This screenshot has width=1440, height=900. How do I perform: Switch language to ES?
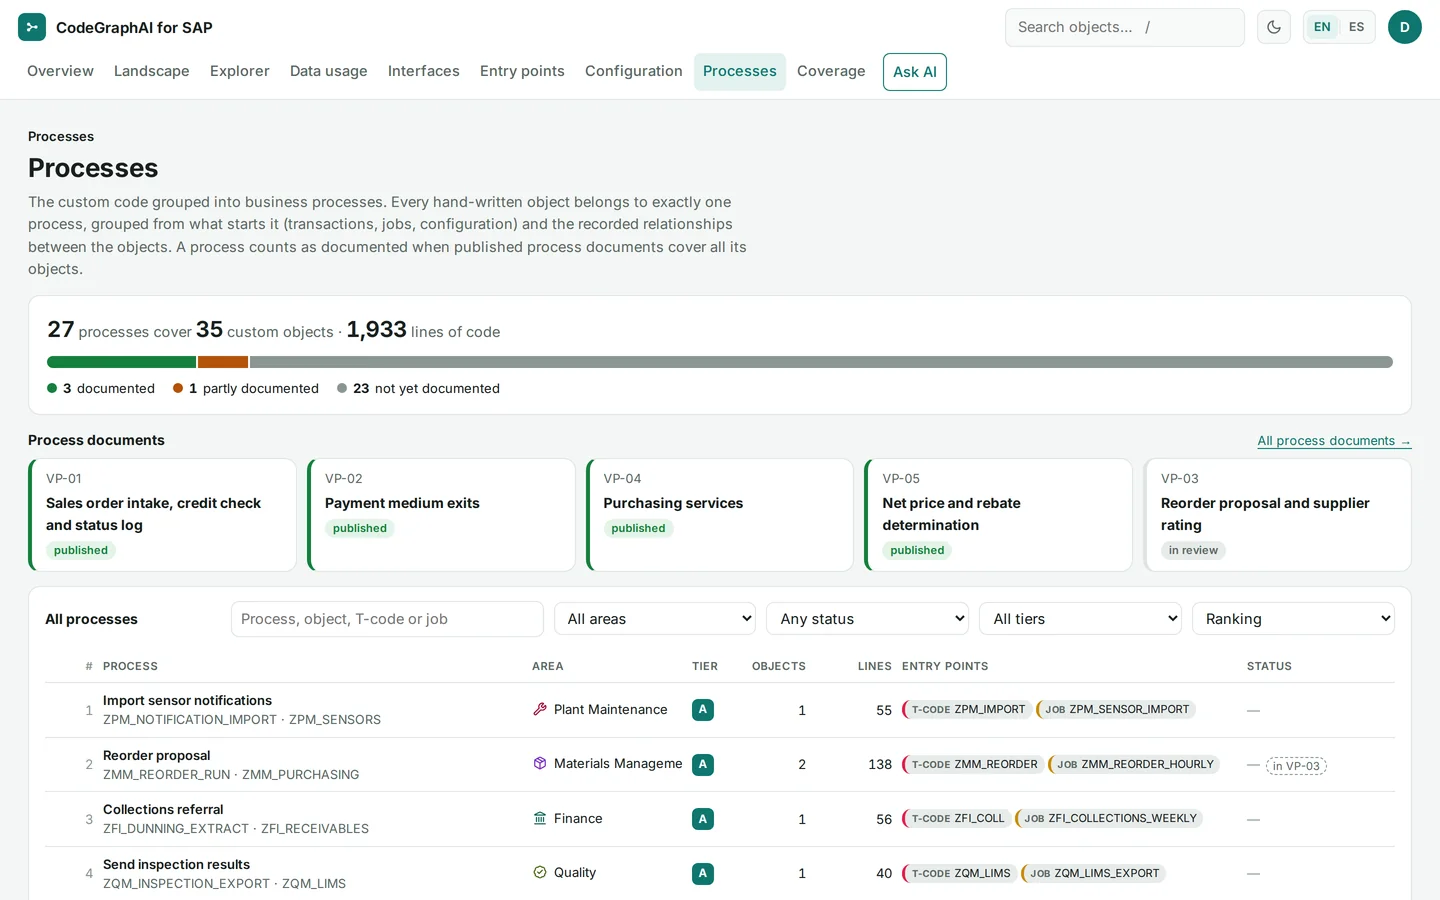point(1356,27)
